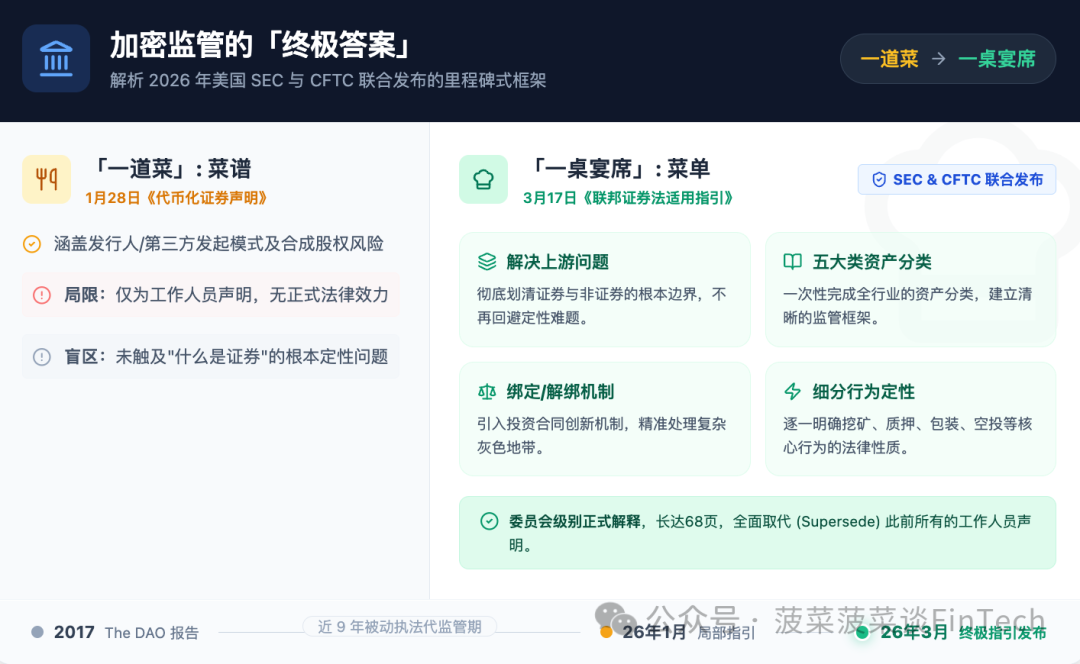The width and height of the screenshot is (1080, 664).
Task: Click the fork and knife icon
Action: [46, 179]
